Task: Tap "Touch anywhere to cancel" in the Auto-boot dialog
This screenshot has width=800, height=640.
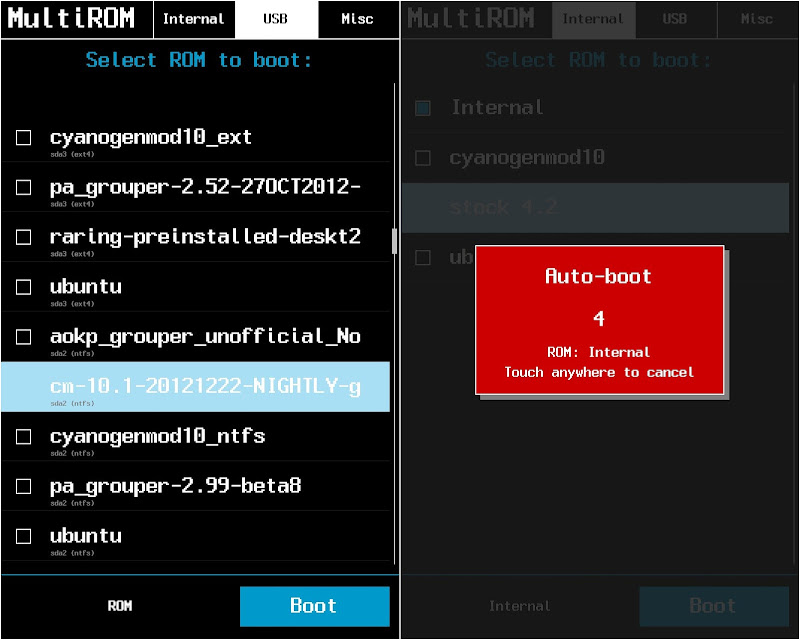Action: (x=599, y=373)
